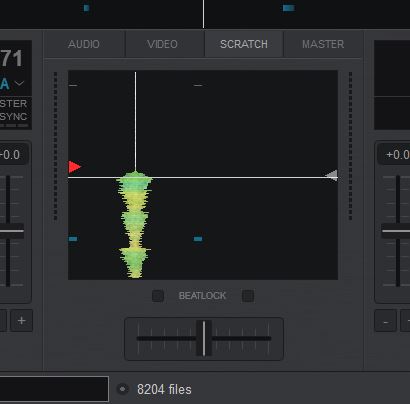Viewport: 410px width, 404px height.
Task: Click the circular icon beside 8204 files
Action: [x=123, y=389]
